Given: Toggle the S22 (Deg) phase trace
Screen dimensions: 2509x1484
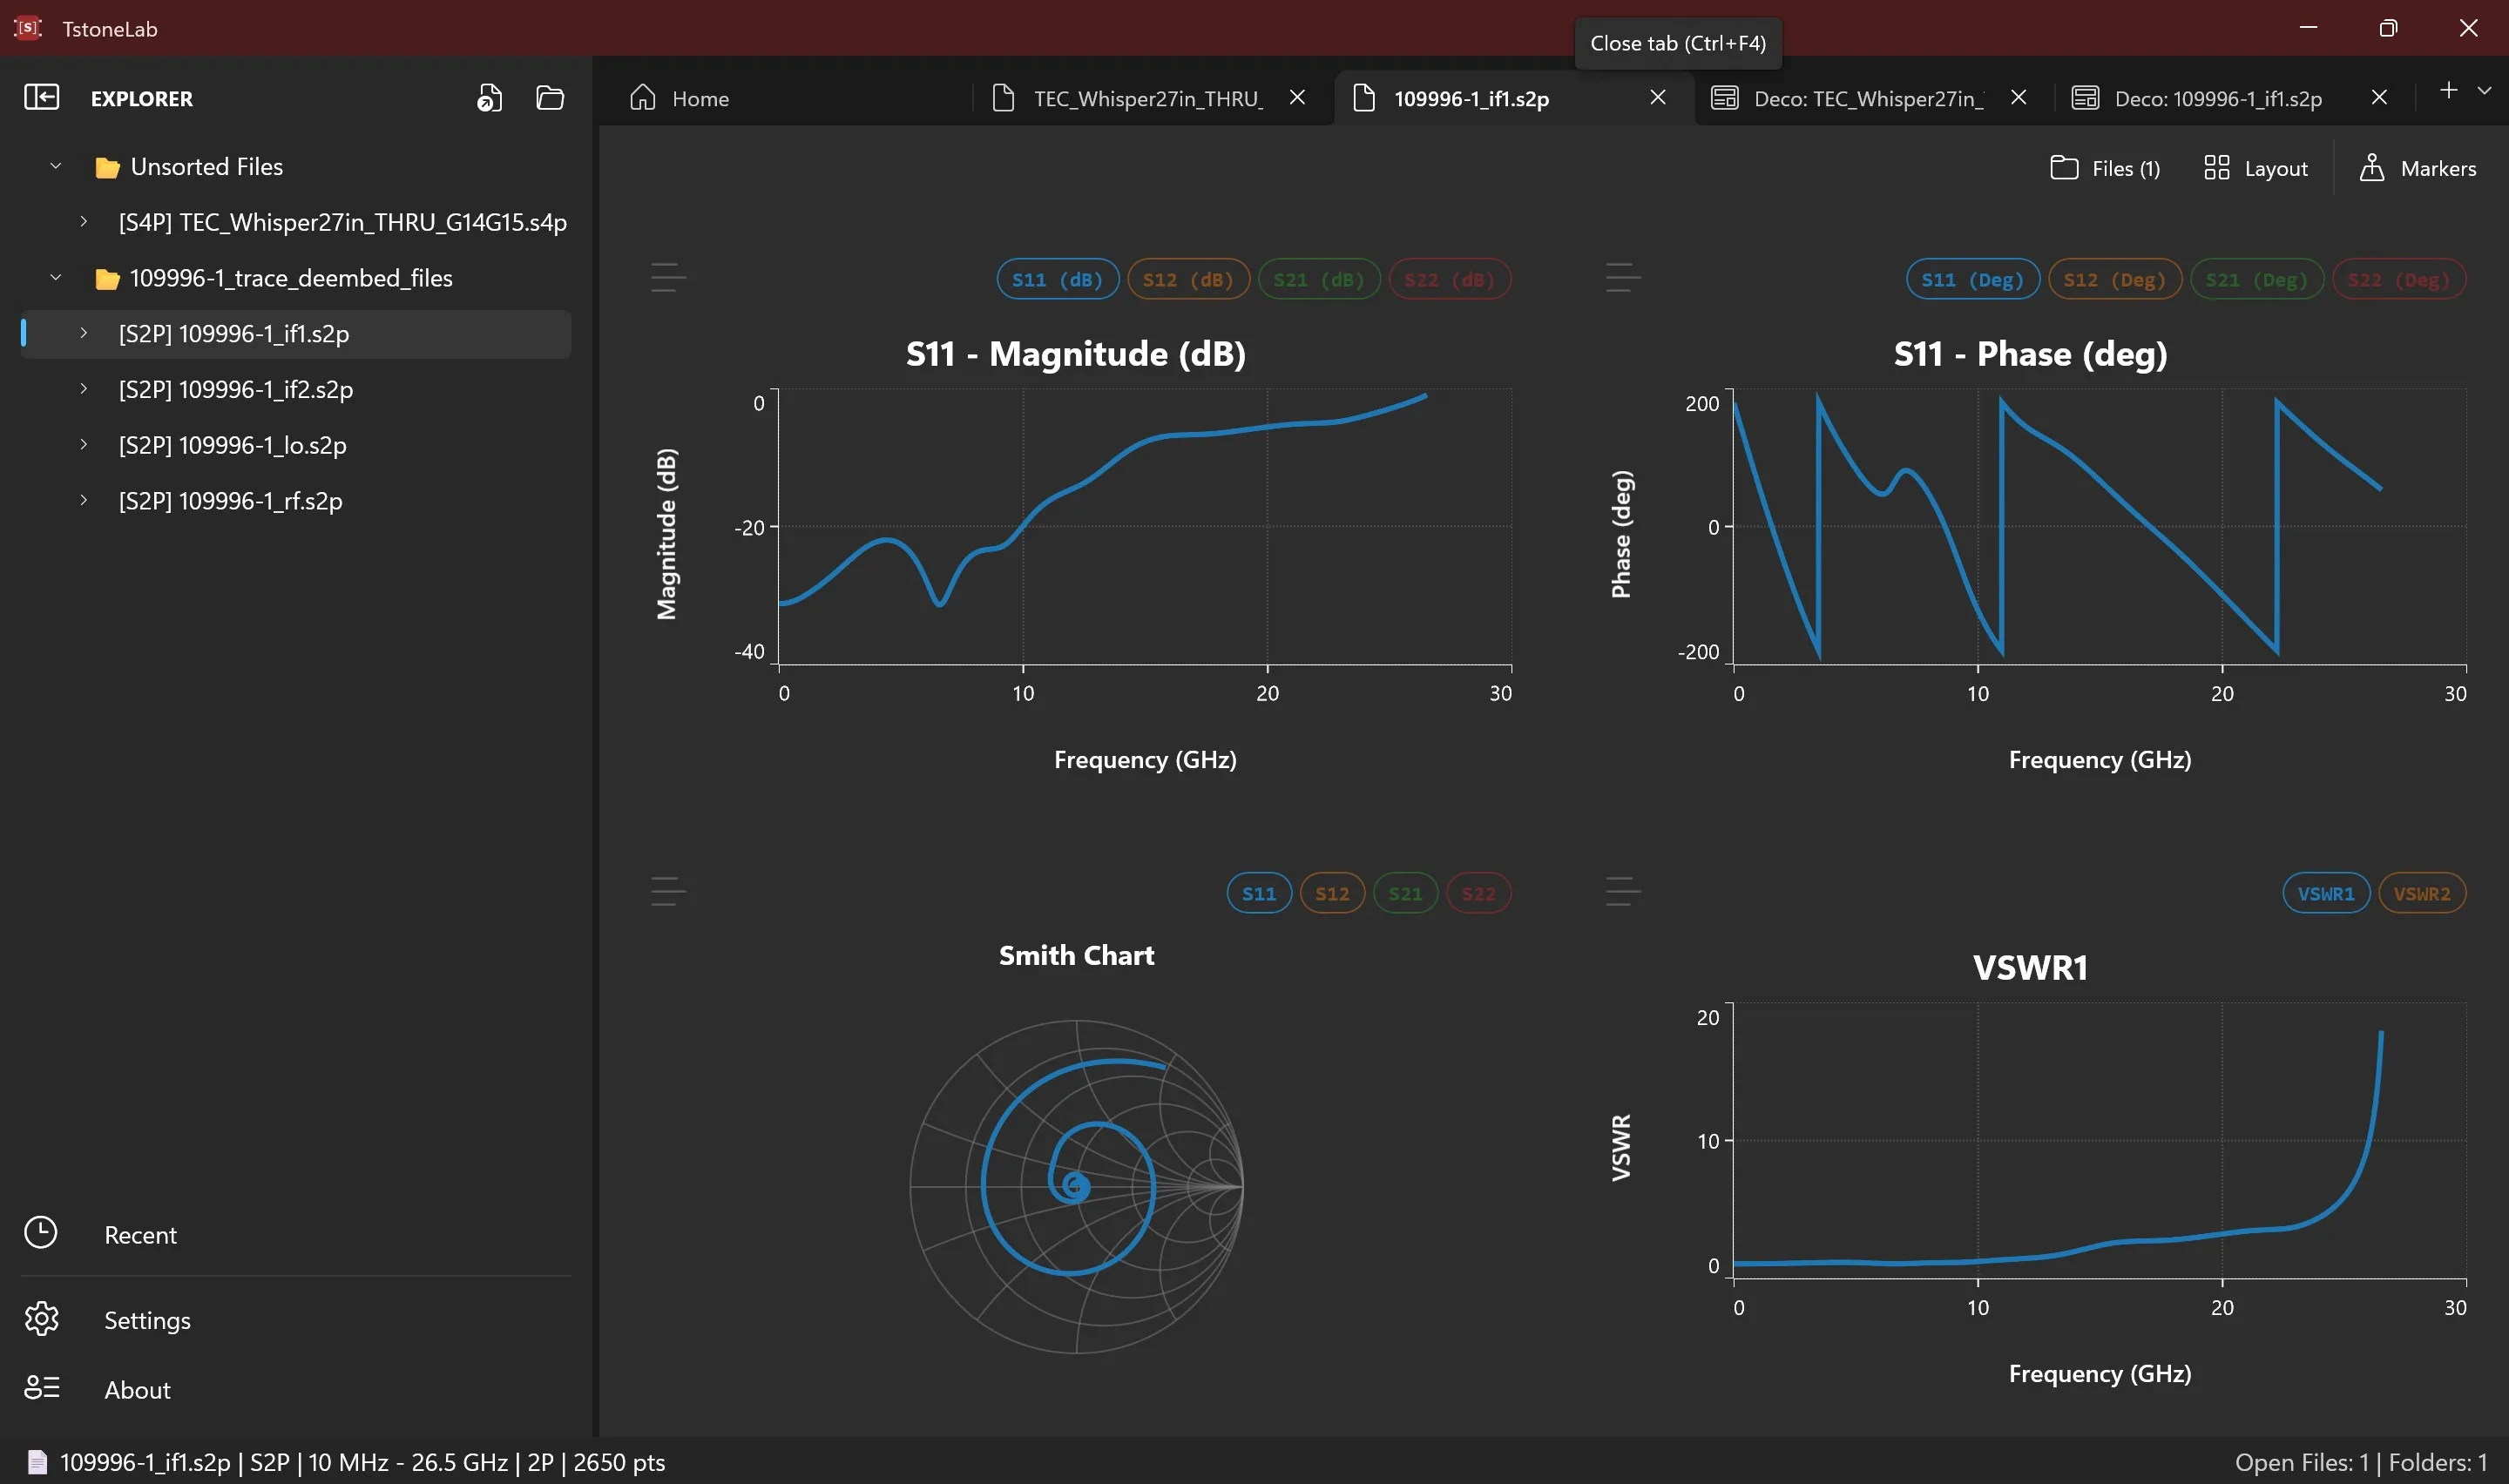Looking at the screenshot, I should (2399, 279).
